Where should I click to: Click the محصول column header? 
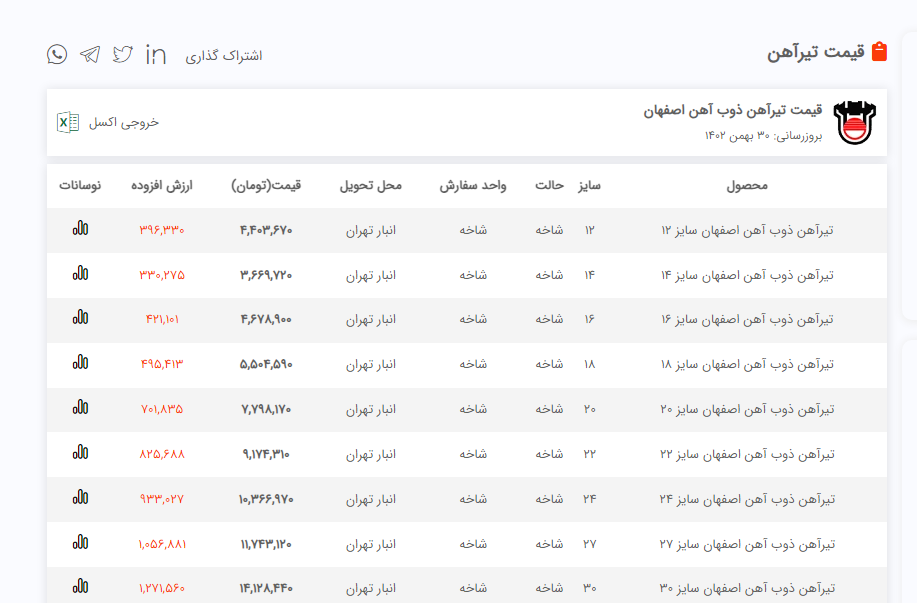coord(746,186)
